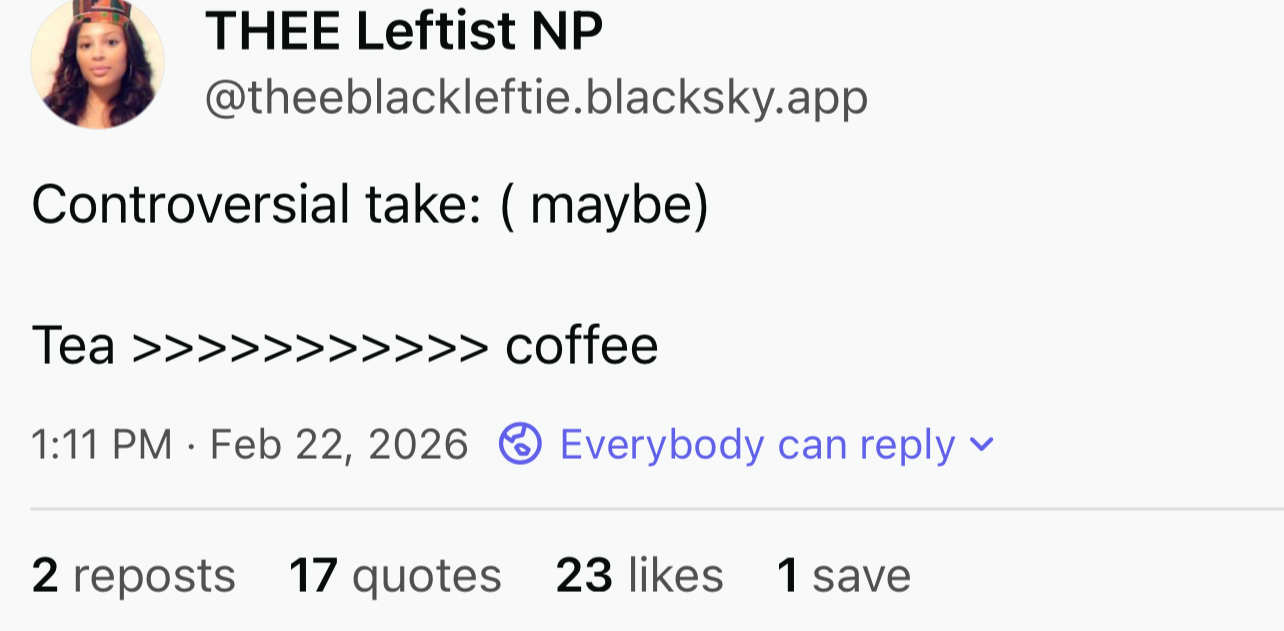Click the save count number 1
The image size is (1284, 631).
point(787,576)
